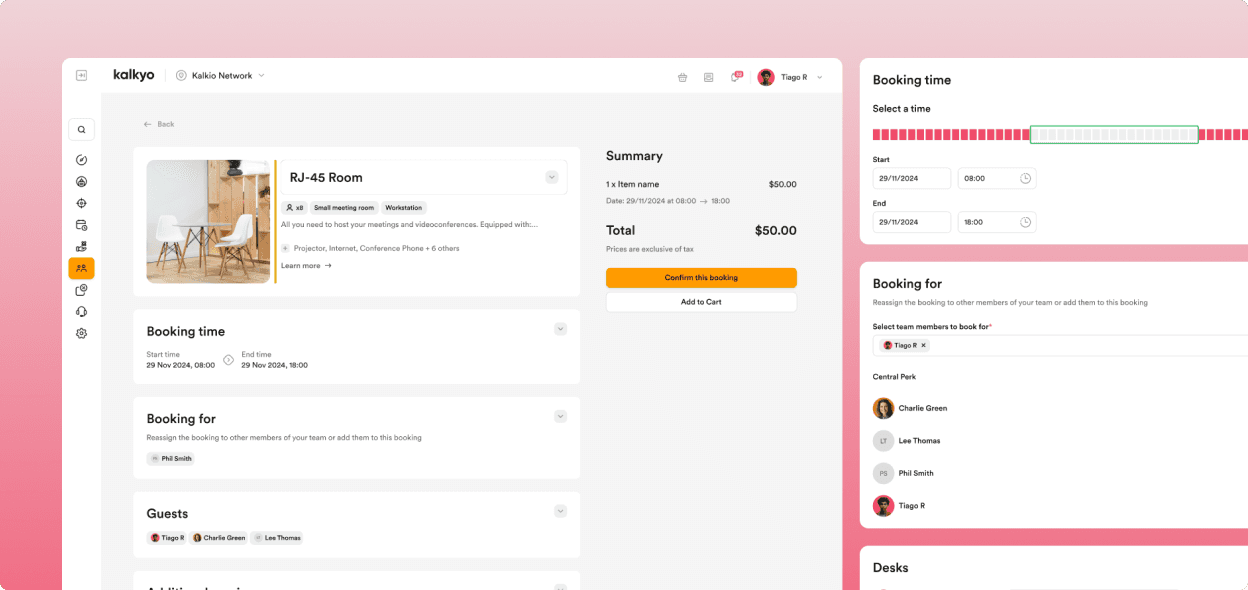Click the x8 capacity tag
Screen dimensions: 1248x590
294,208
